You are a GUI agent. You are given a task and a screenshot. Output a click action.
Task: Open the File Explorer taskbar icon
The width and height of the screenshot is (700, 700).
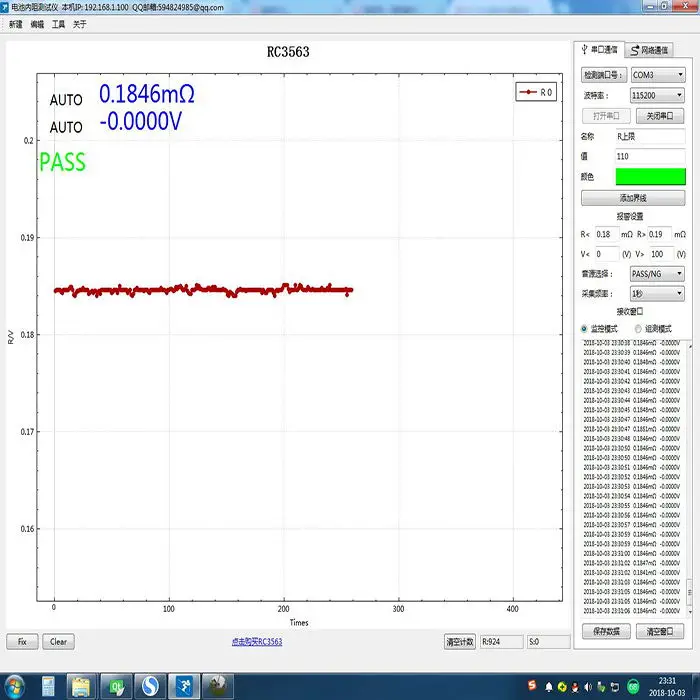click(x=81, y=687)
